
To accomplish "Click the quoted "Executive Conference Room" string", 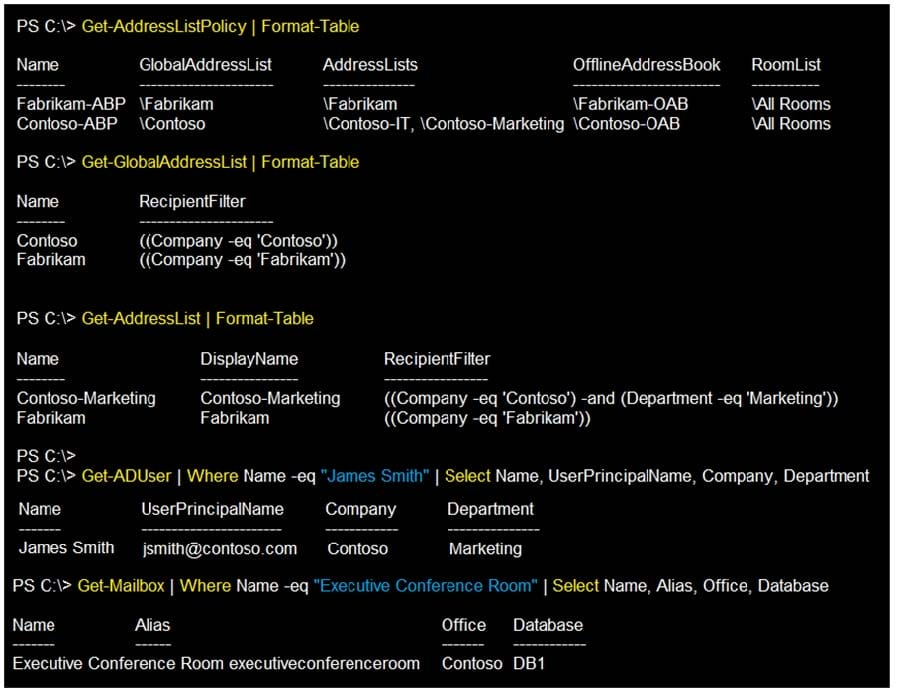I will click(x=428, y=585).
